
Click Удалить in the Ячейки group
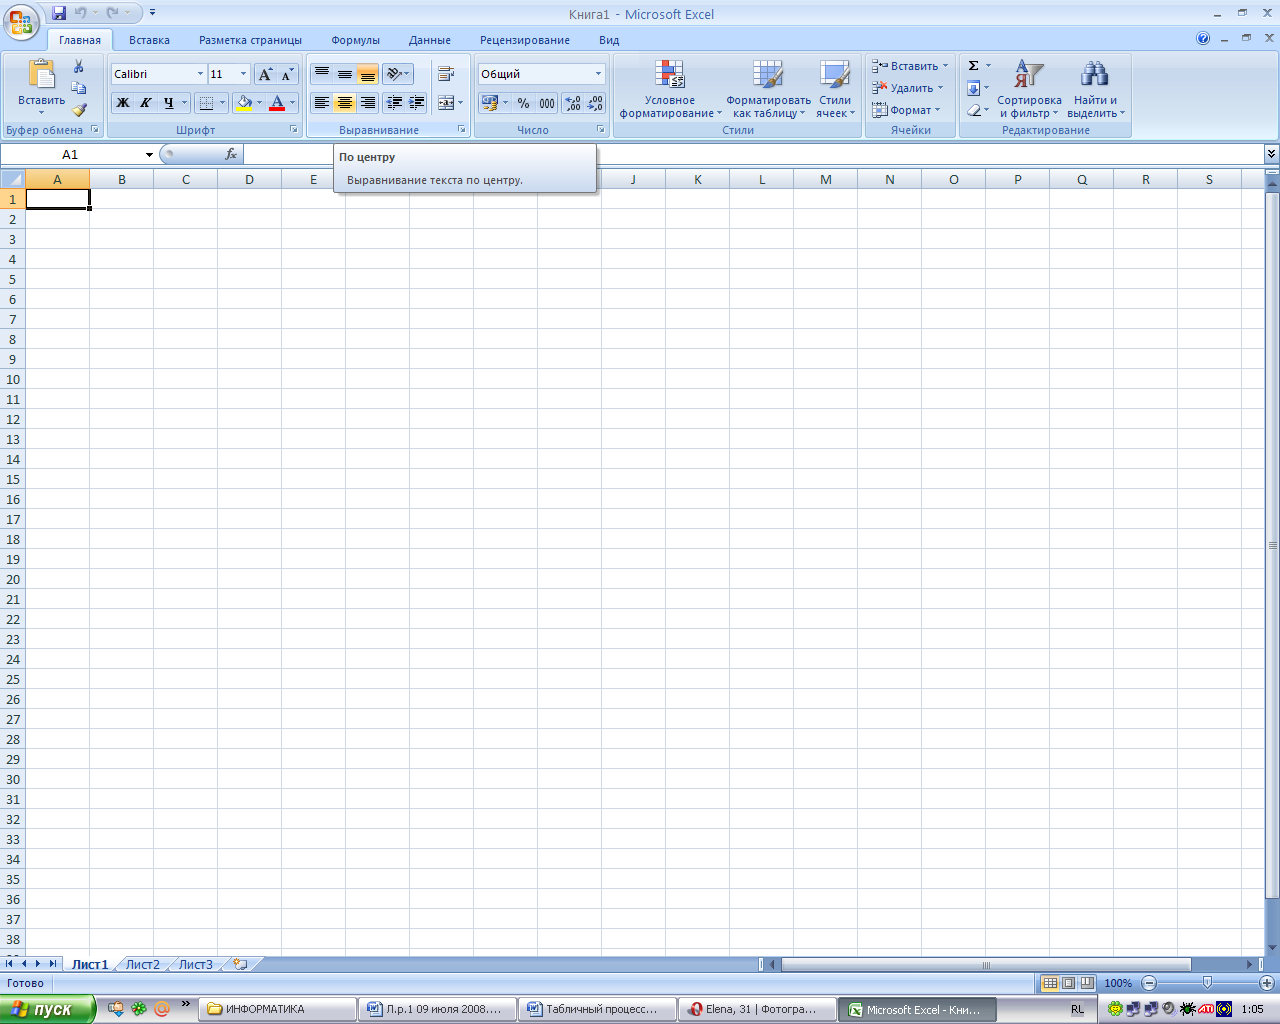[x=907, y=88]
